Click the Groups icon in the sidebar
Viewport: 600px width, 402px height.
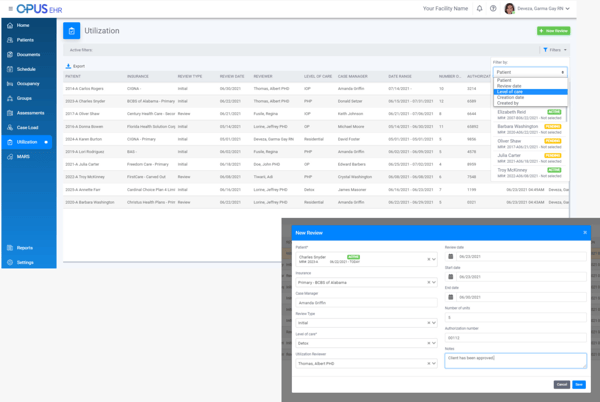10,98
